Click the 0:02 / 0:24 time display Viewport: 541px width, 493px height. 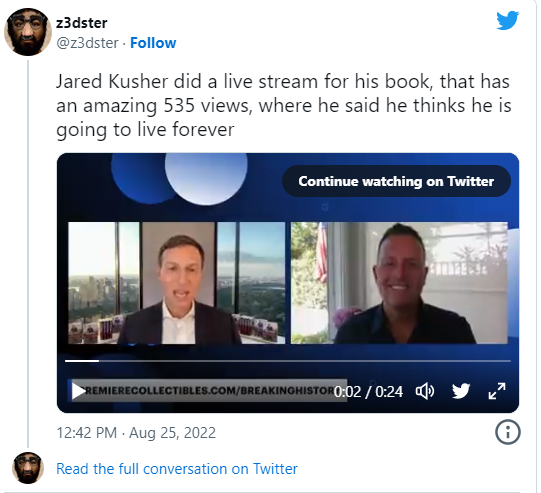click(x=368, y=392)
